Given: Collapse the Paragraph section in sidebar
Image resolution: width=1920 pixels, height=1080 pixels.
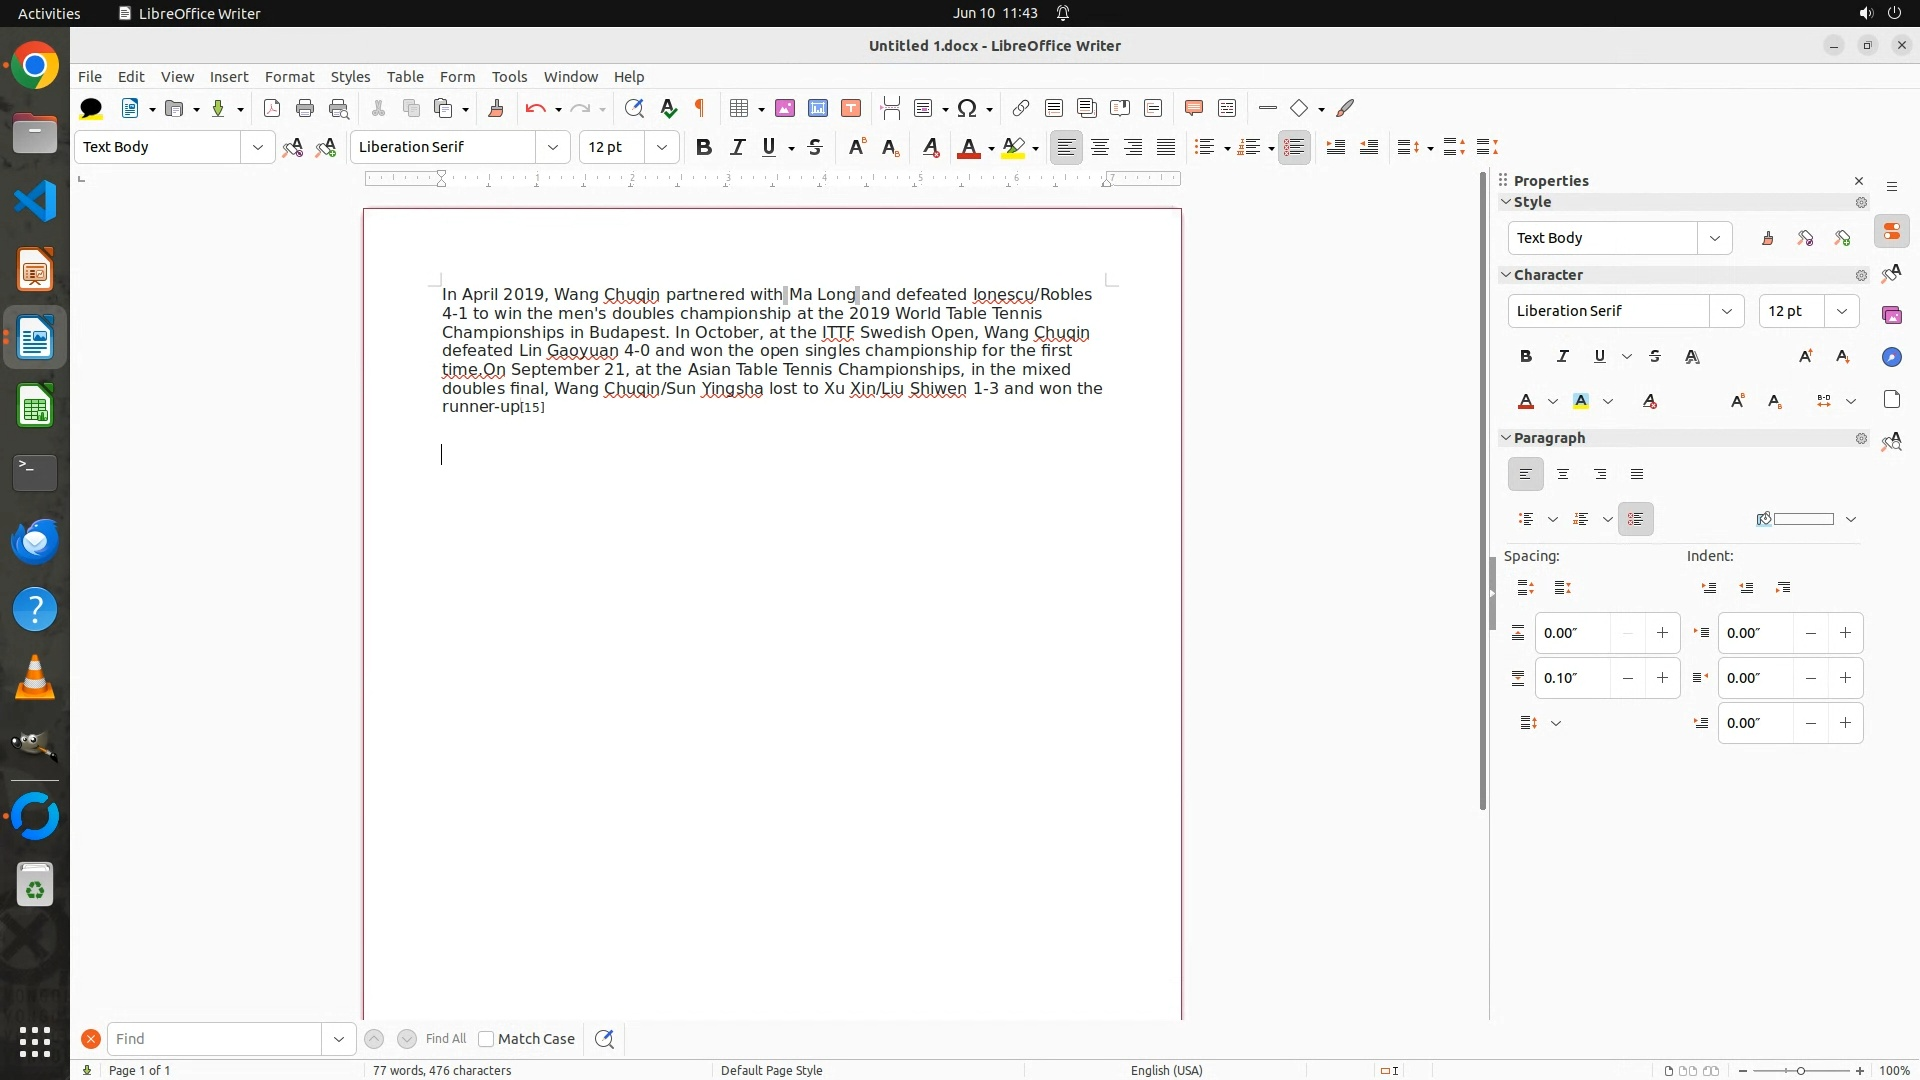Looking at the screenshot, I should coord(1505,438).
